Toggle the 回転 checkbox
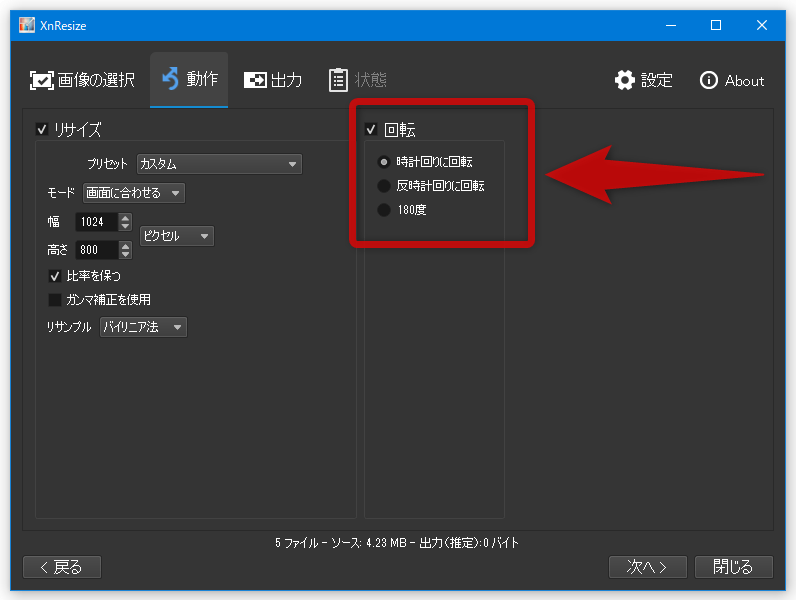 coord(371,129)
